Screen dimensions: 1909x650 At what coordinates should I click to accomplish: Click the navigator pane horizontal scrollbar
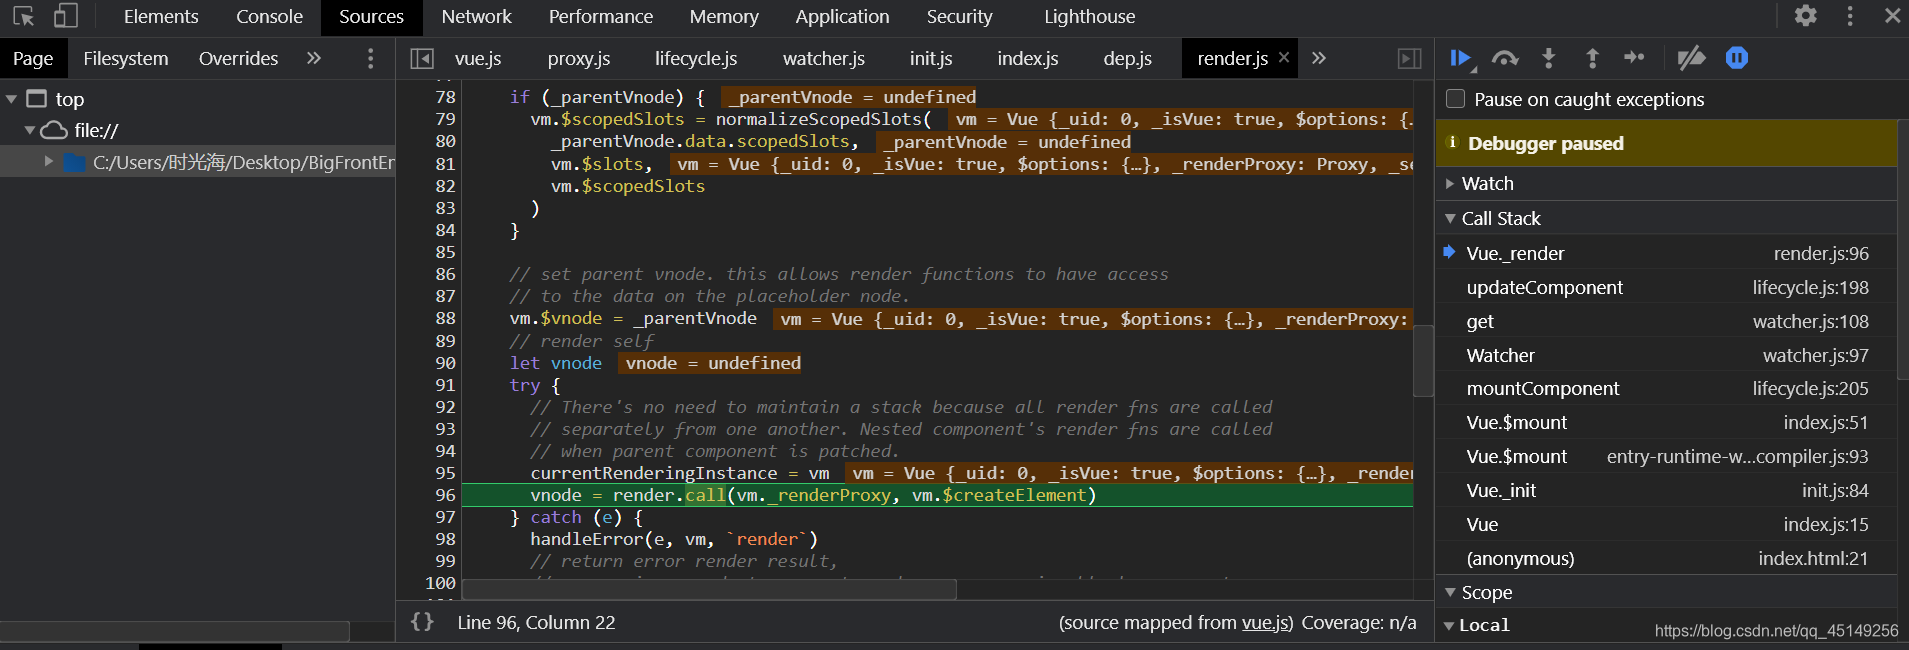click(175, 631)
